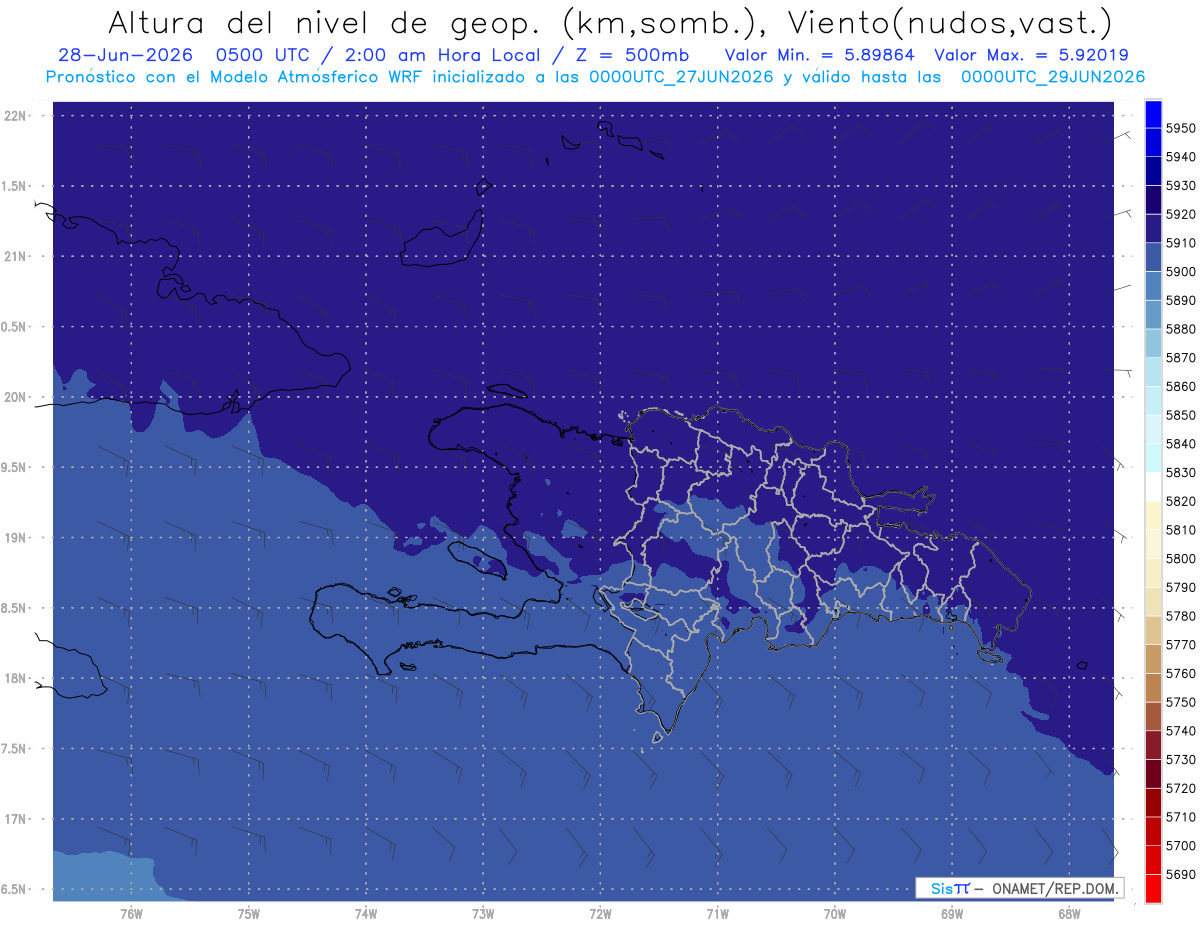Click the '68W' longitude label
This screenshot has height=927, width=1200.
(1069, 913)
